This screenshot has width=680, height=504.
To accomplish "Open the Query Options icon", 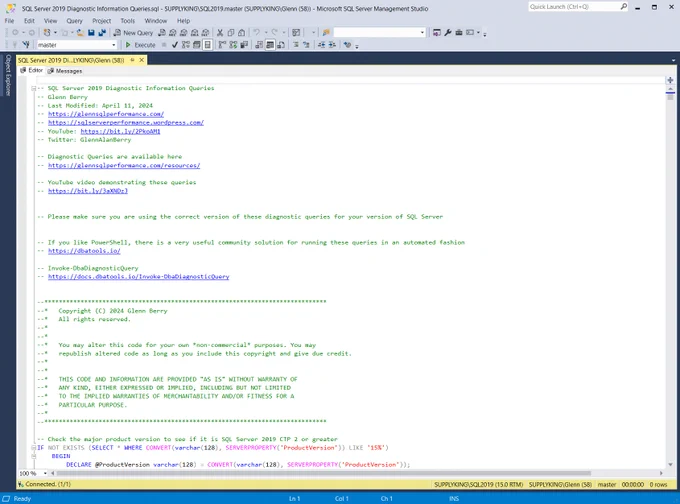I will (196, 45).
